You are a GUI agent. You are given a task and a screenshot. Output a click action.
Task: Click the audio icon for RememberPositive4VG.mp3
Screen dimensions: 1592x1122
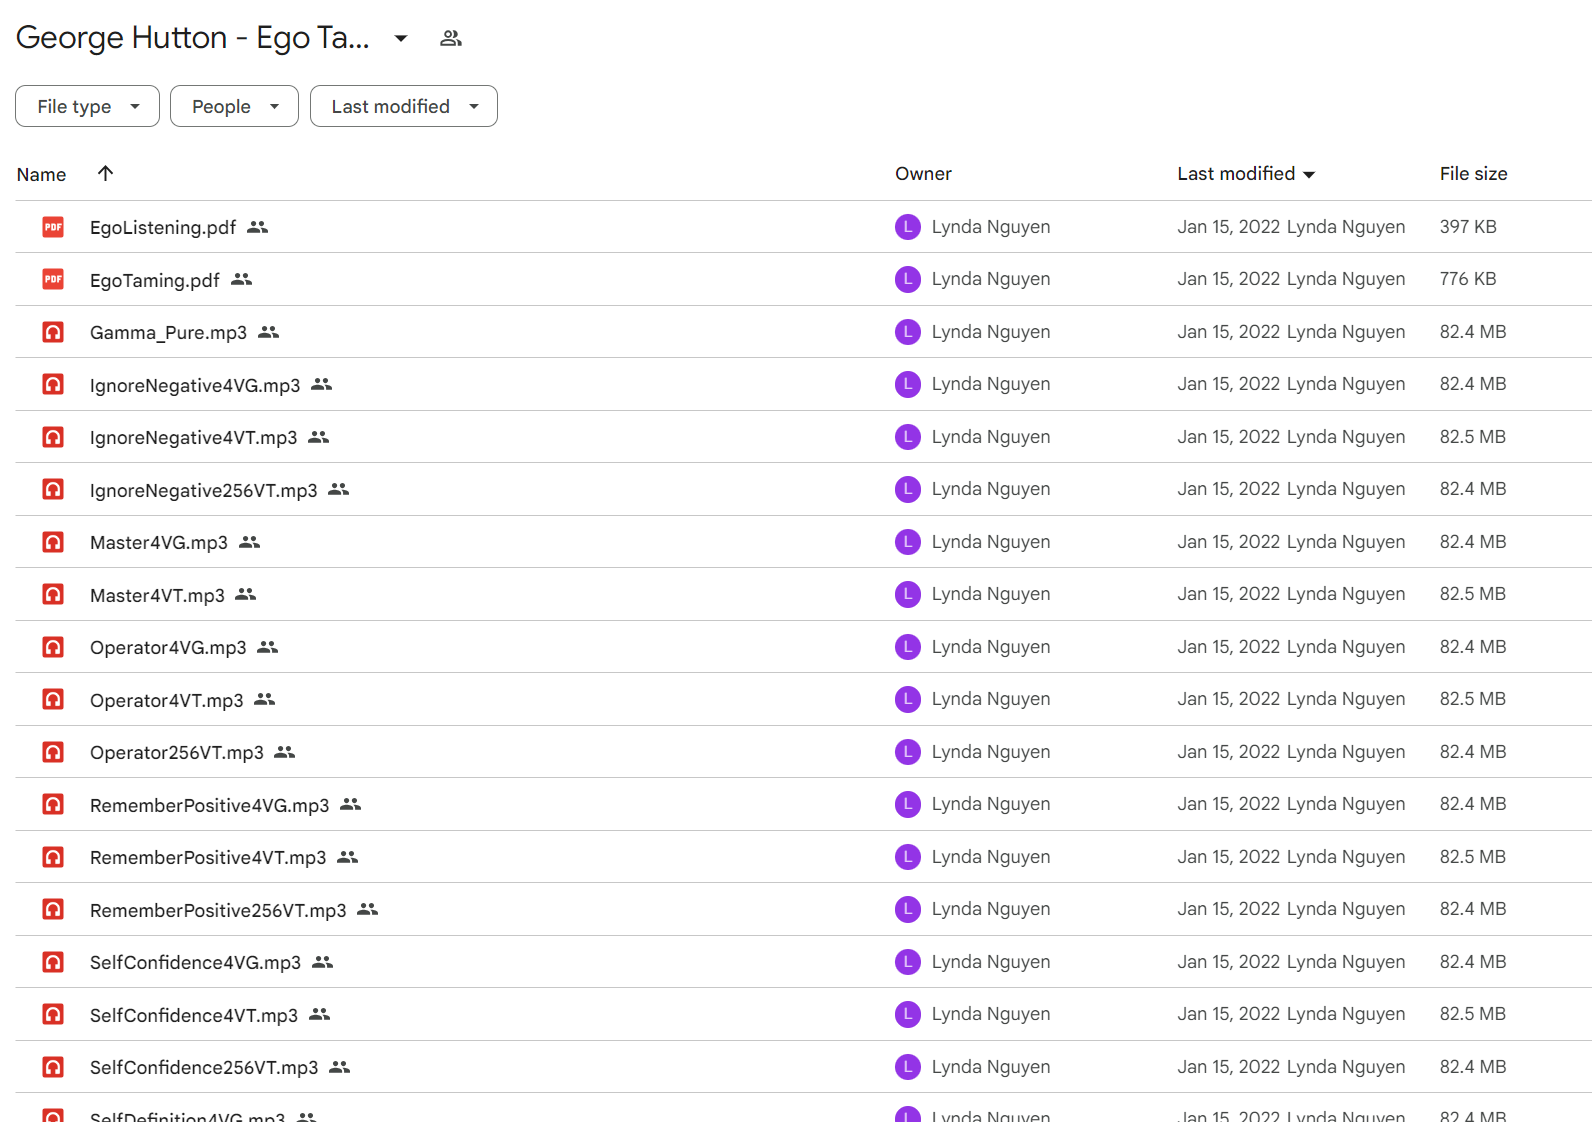point(53,804)
